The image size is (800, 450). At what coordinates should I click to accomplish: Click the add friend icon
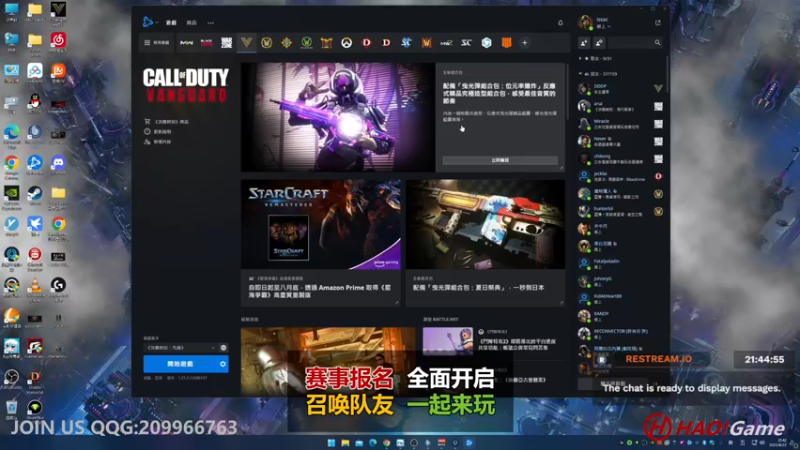(584, 43)
